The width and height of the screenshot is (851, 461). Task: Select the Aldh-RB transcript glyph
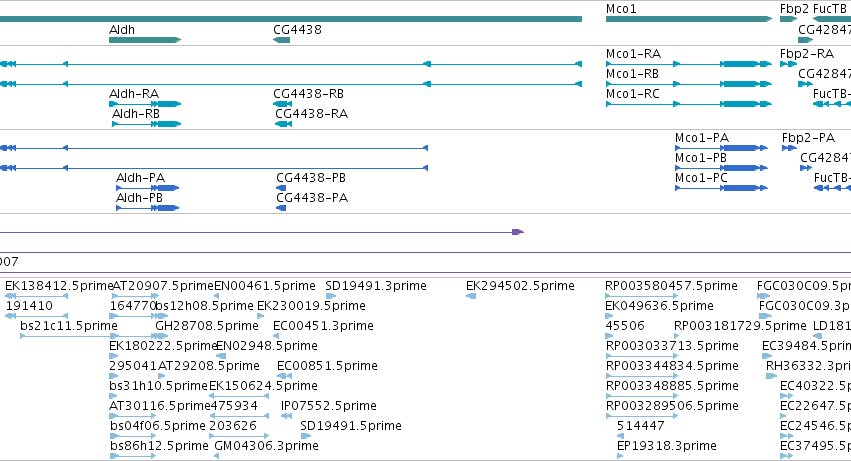[147, 124]
